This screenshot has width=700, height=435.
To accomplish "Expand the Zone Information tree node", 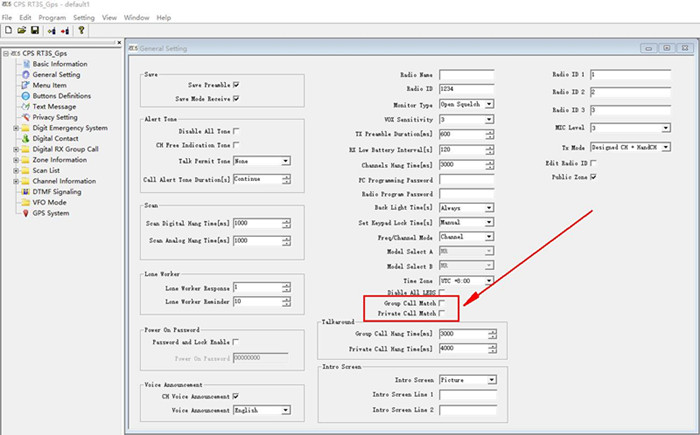I will [x=15, y=159].
